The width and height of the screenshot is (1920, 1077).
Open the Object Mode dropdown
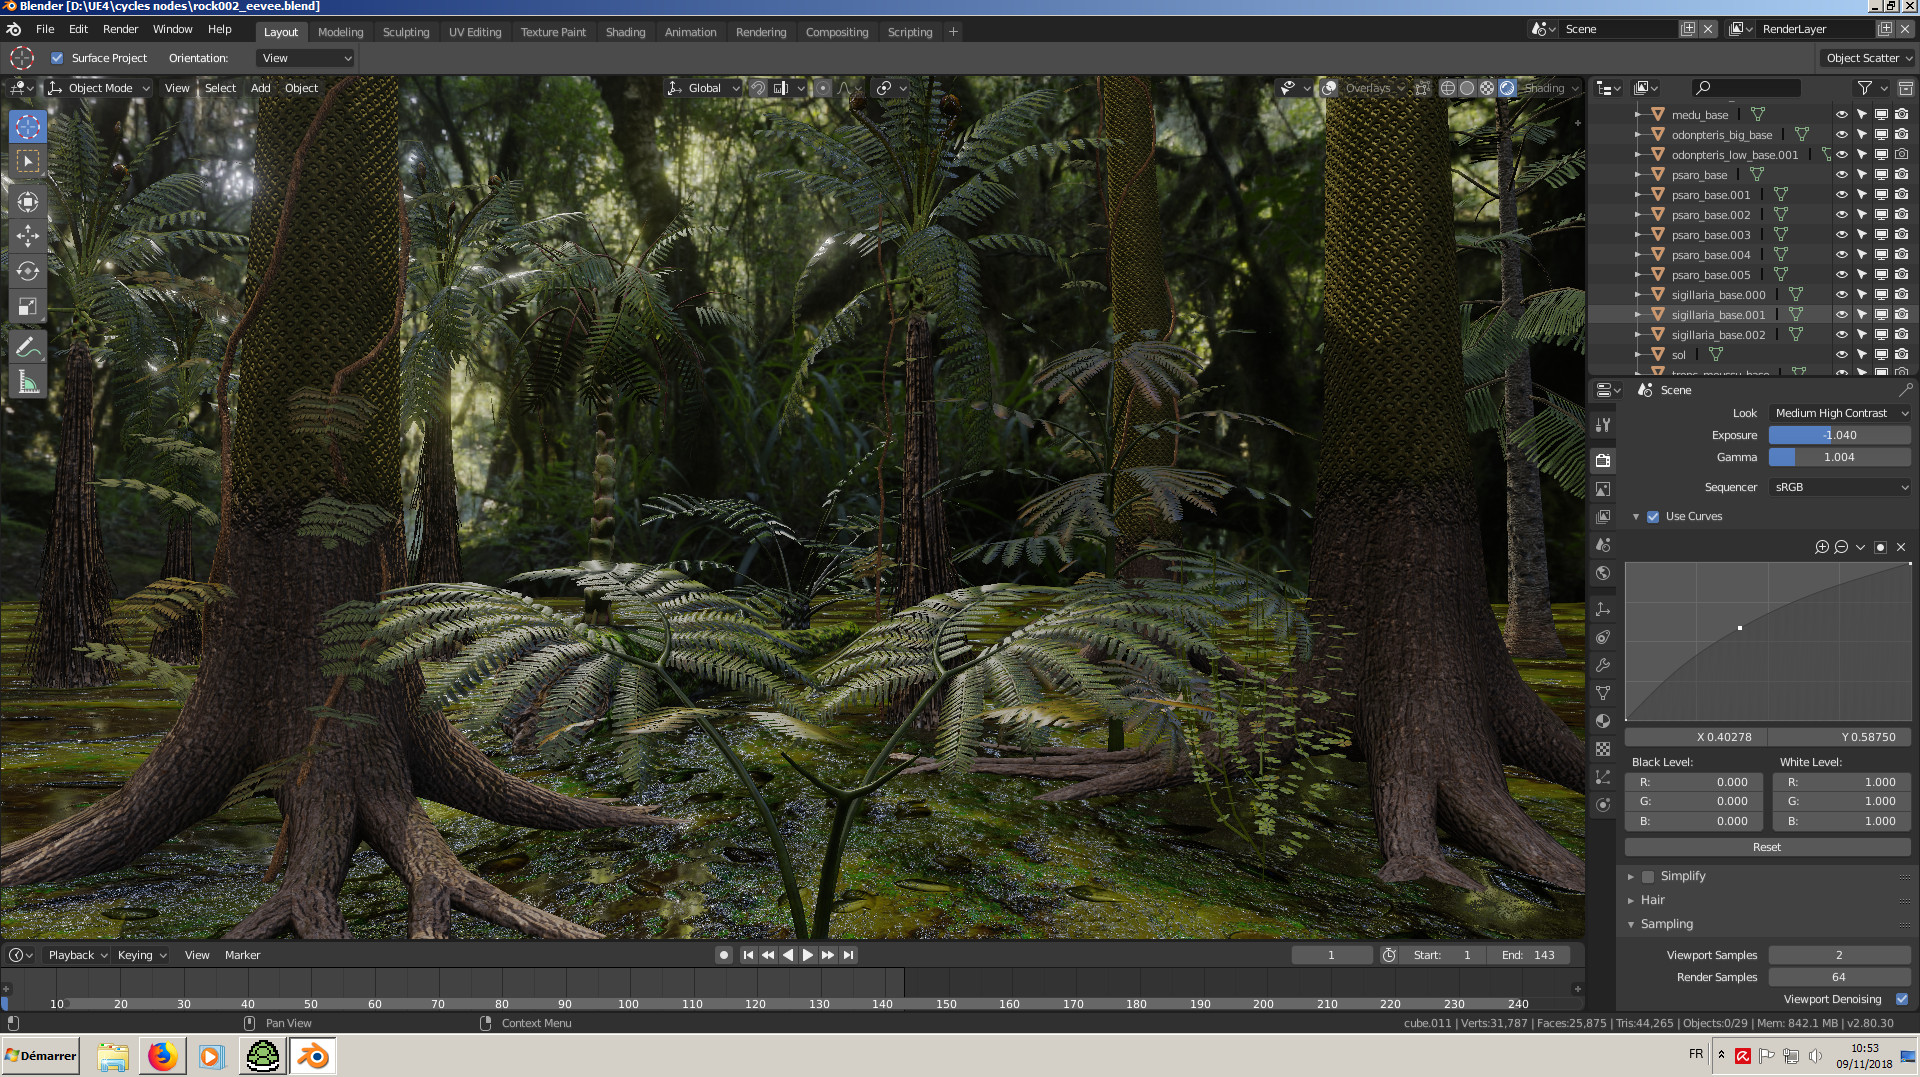pos(99,88)
